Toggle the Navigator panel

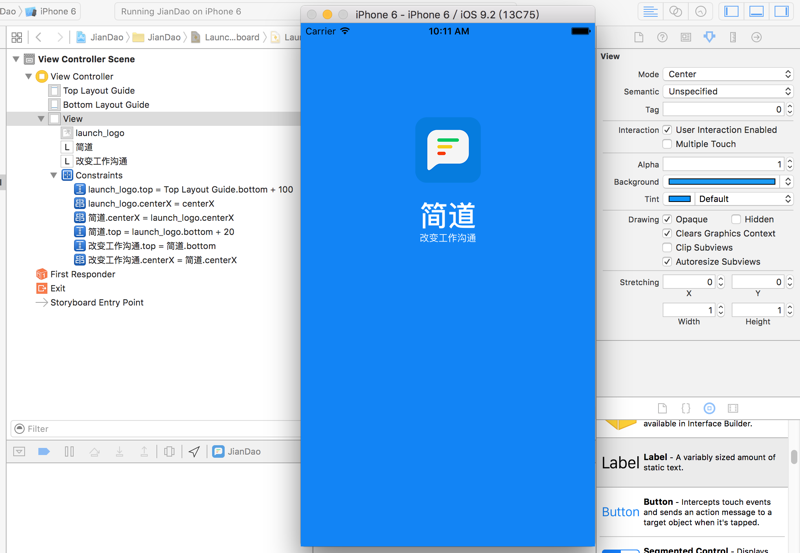(x=731, y=11)
